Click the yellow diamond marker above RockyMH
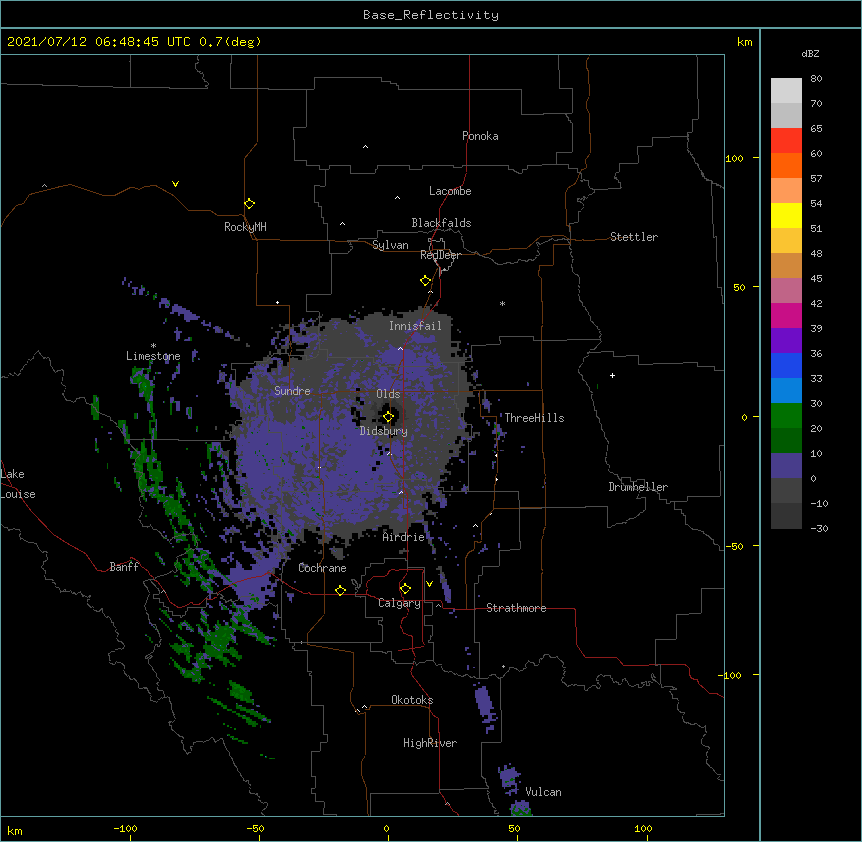The height and width of the screenshot is (842, 862). pyautogui.click(x=249, y=204)
